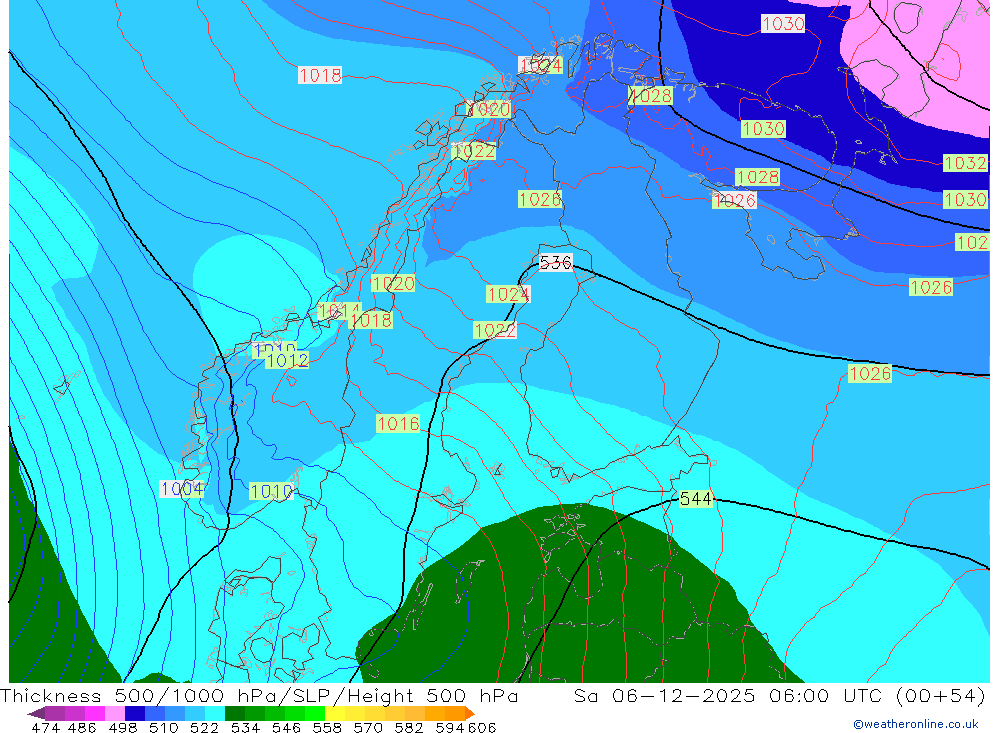
Task: Click the 558 legend value
Action: pos(327,727)
